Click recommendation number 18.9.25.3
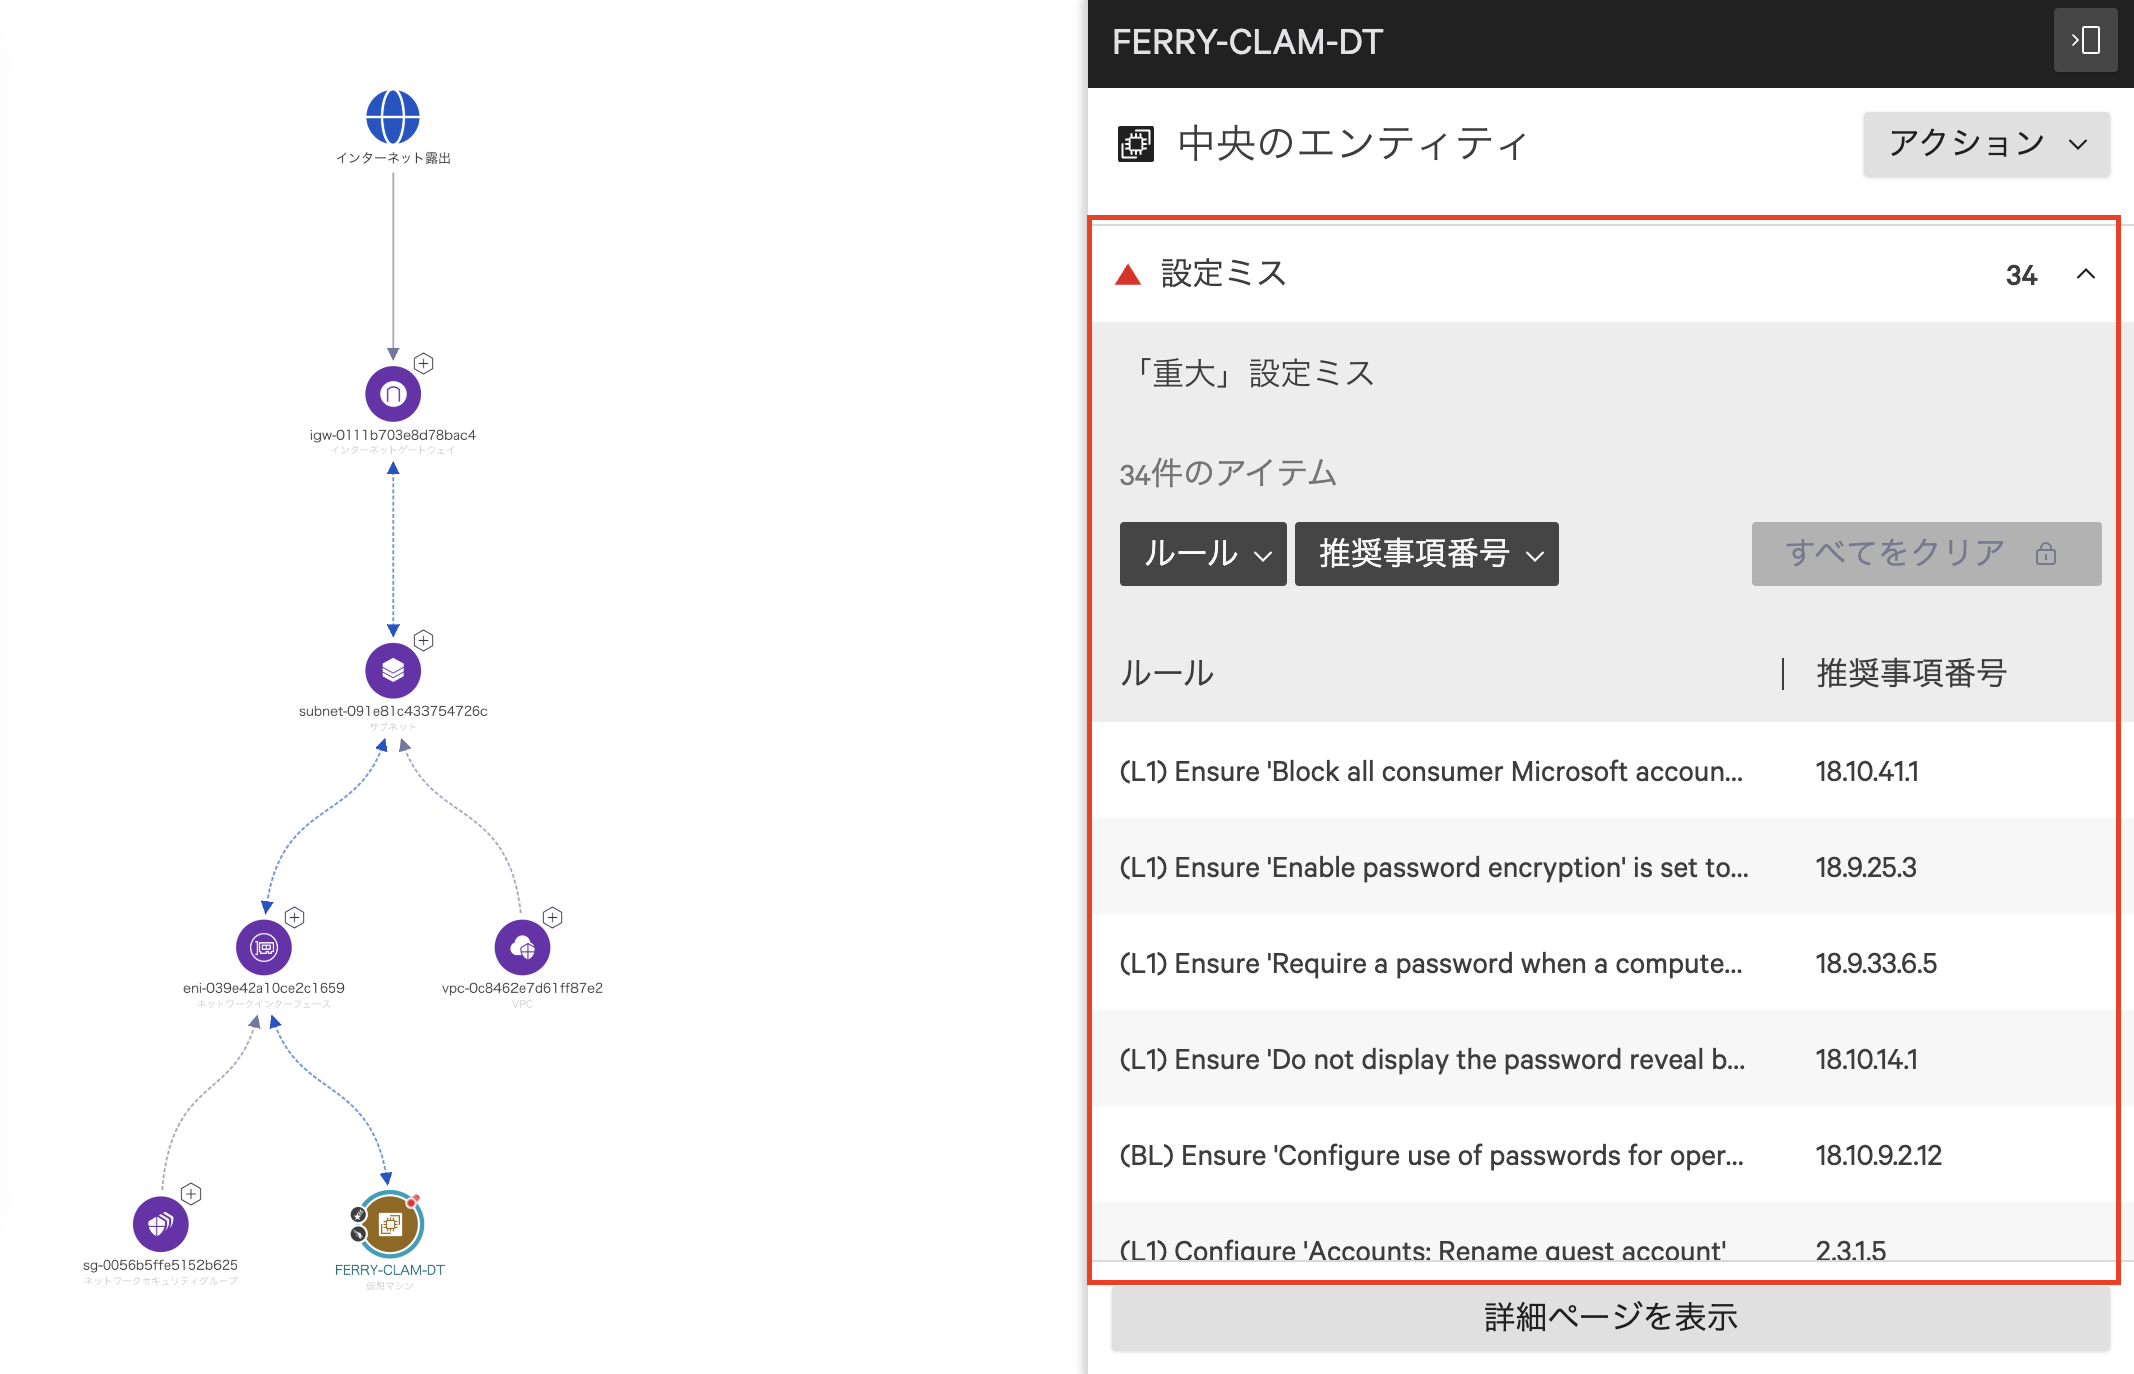 click(x=1866, y=867)
